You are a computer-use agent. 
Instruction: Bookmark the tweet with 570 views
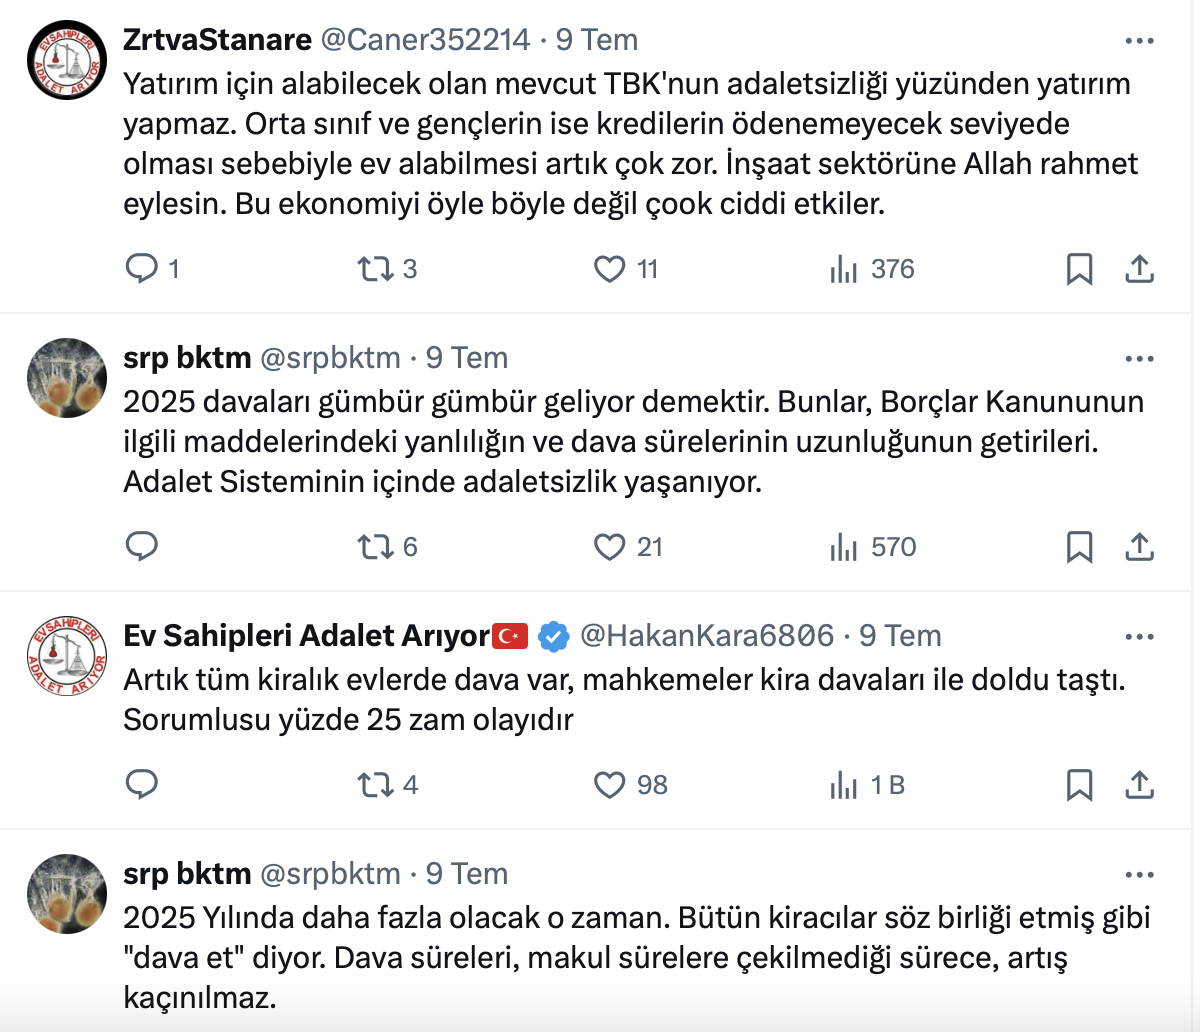point(1079,546)
